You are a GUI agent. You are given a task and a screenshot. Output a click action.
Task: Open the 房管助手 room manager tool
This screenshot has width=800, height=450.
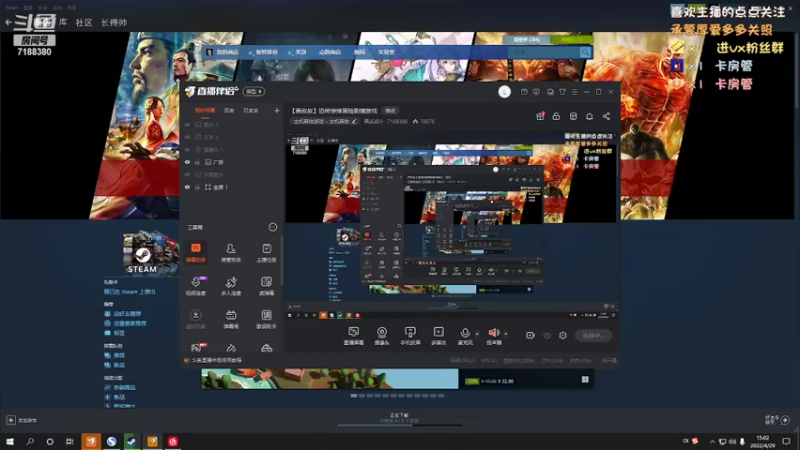coord(231,253)
